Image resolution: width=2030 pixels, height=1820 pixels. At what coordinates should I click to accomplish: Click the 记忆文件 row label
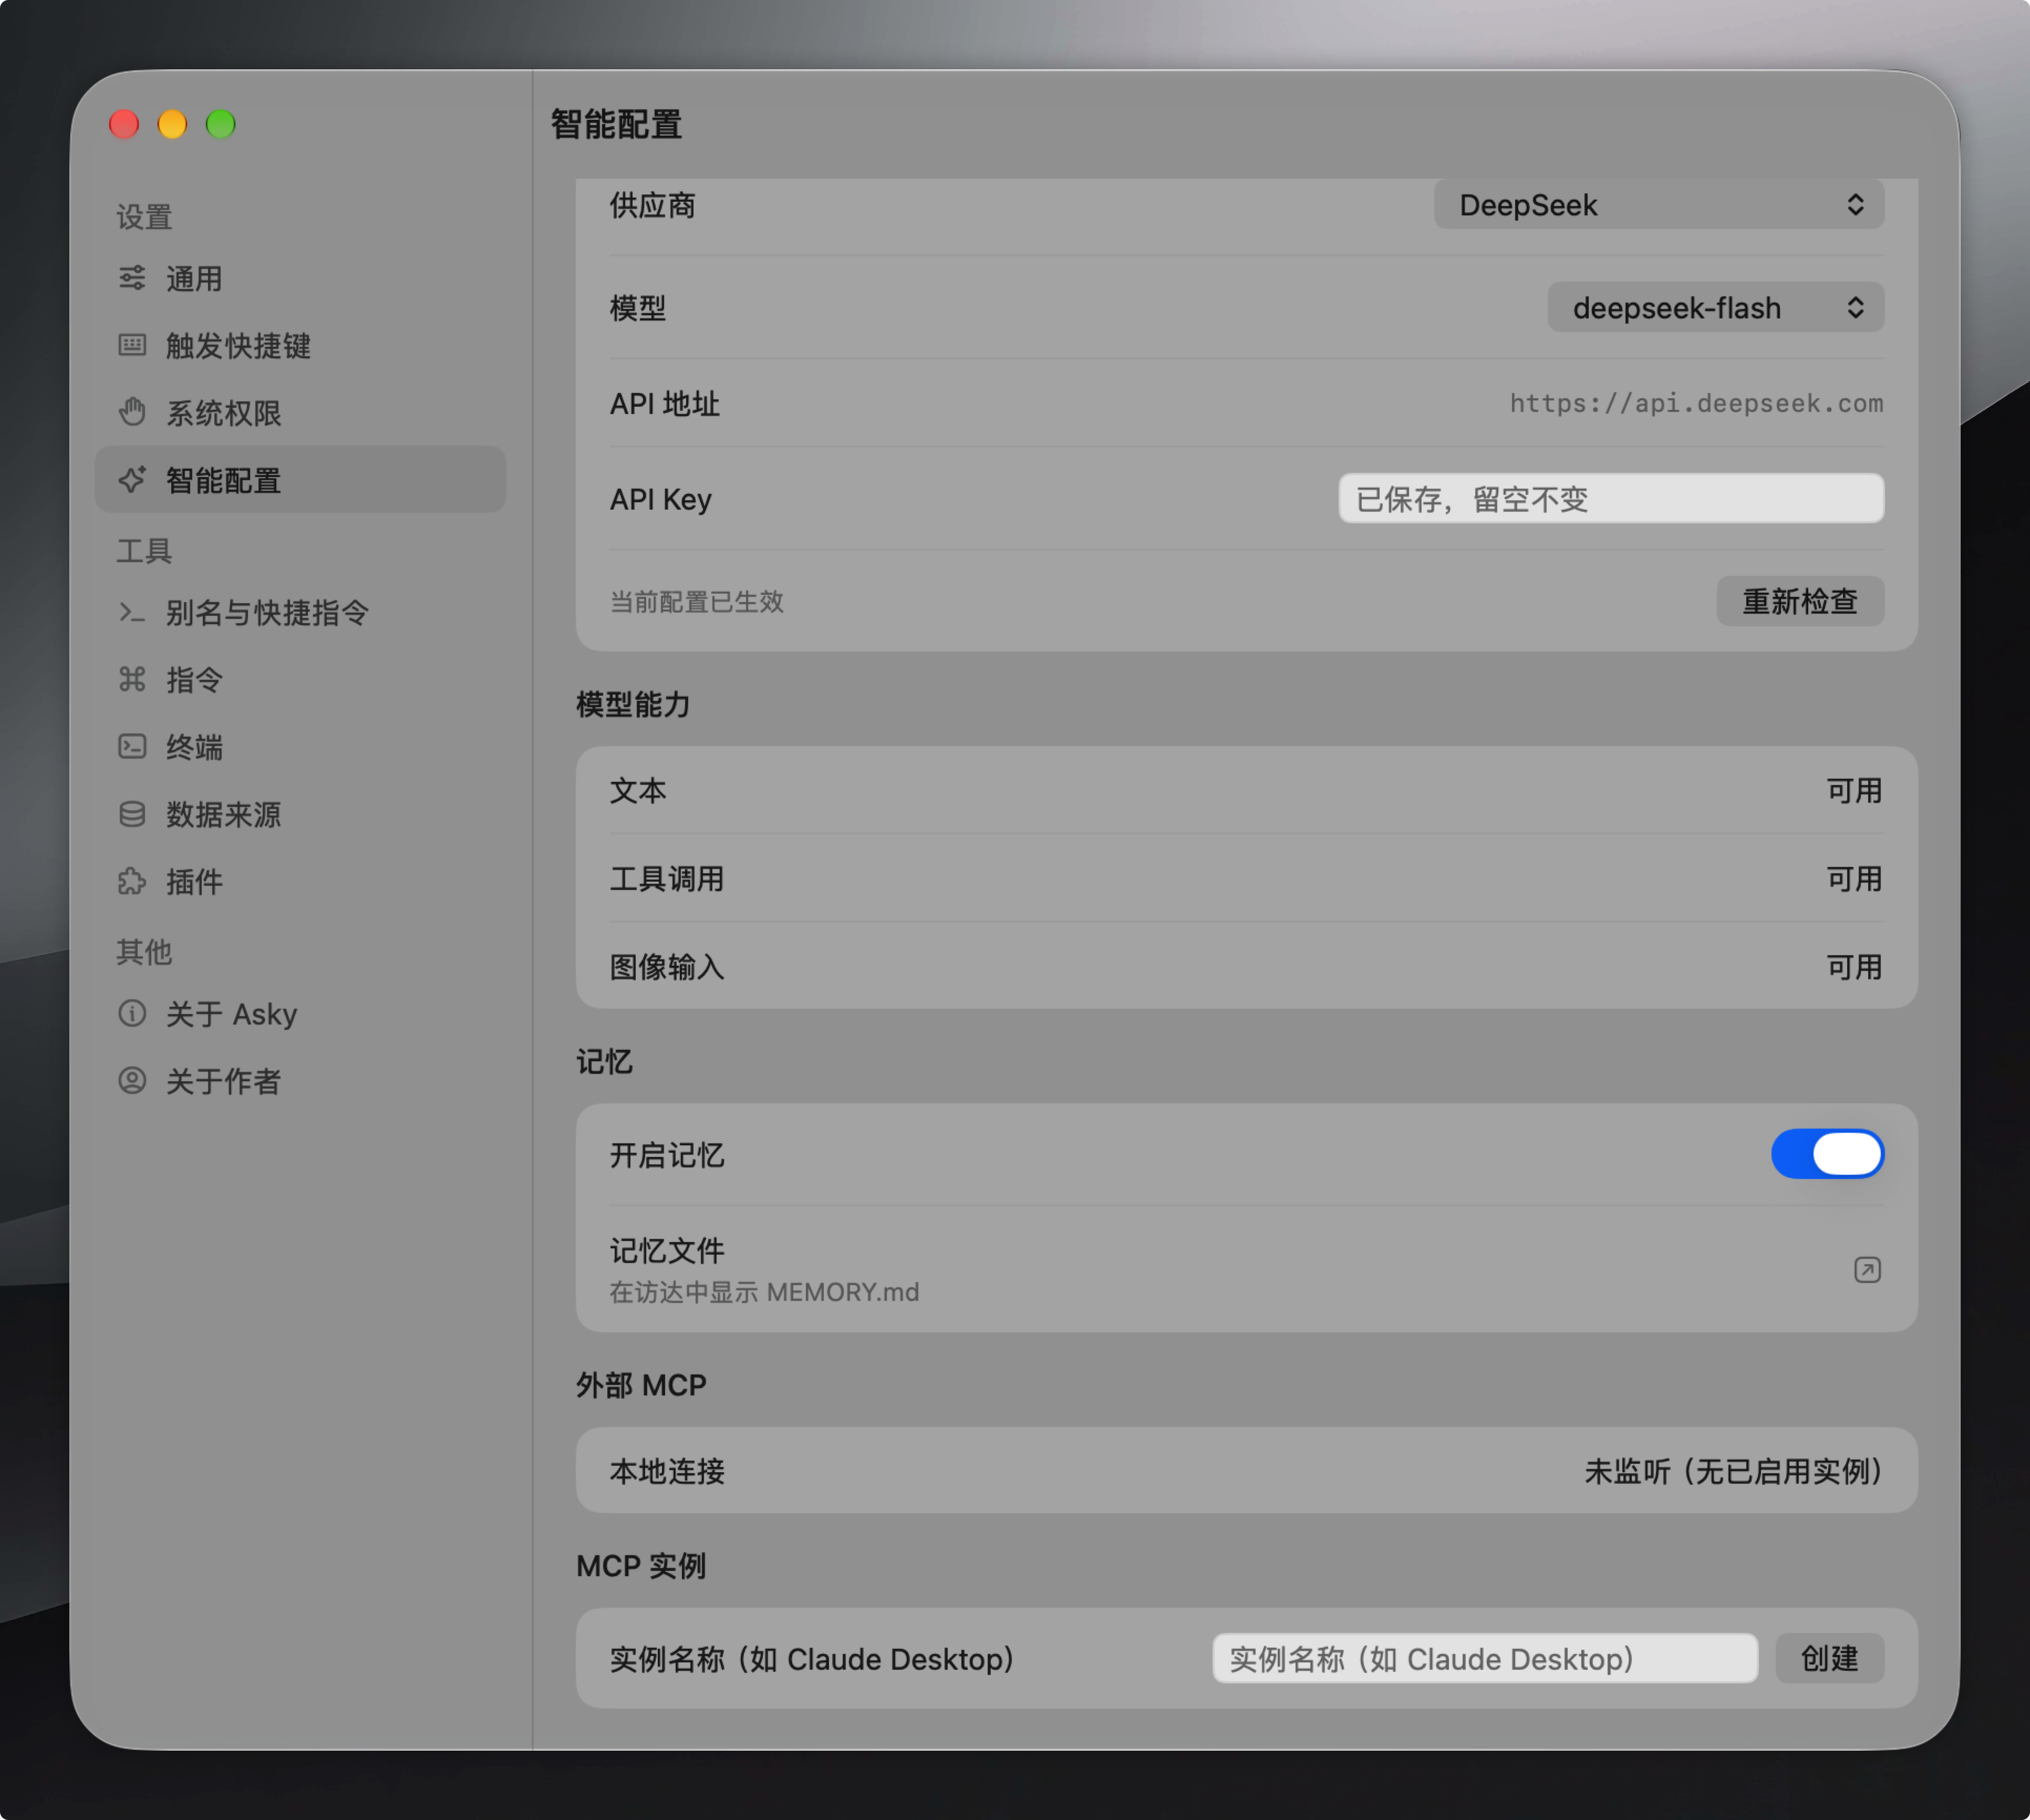[667, 1250]
